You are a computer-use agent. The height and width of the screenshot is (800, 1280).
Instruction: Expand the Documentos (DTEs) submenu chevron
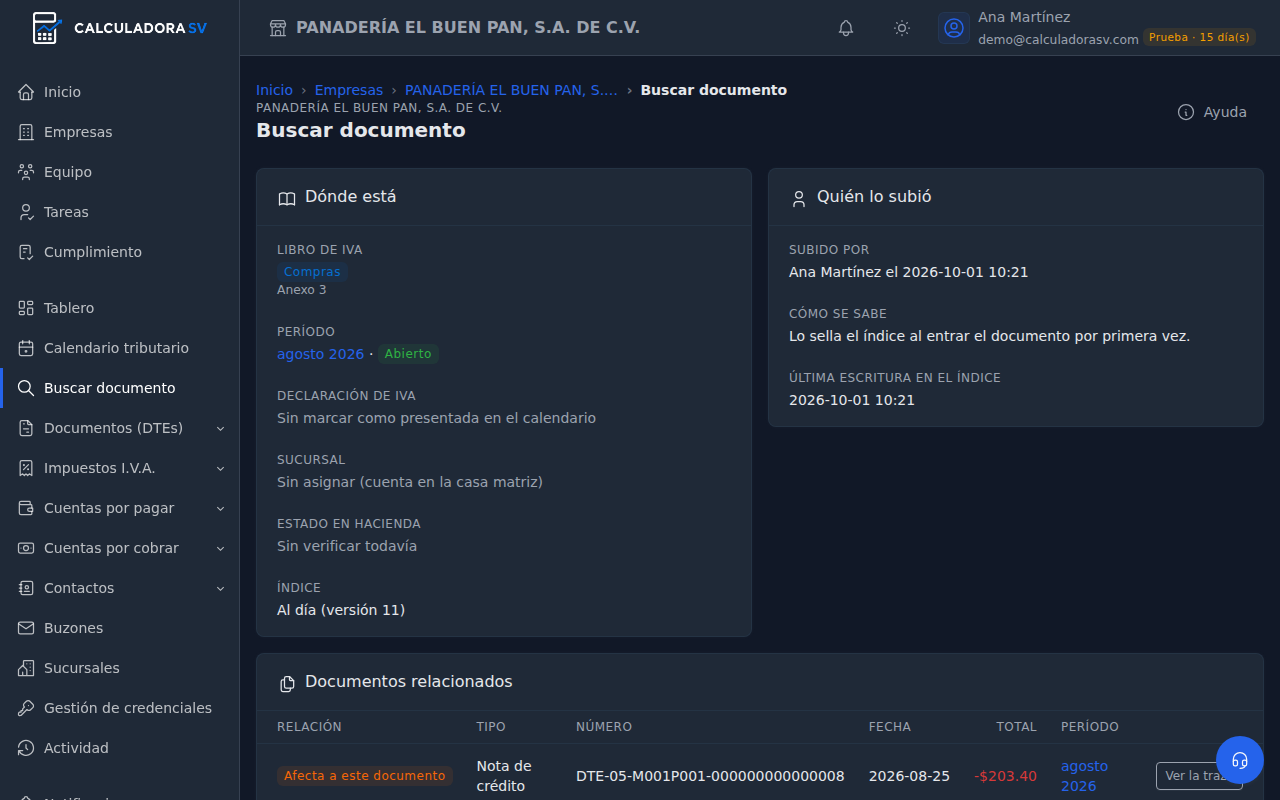pyautogui.click(x=220, y=428)
